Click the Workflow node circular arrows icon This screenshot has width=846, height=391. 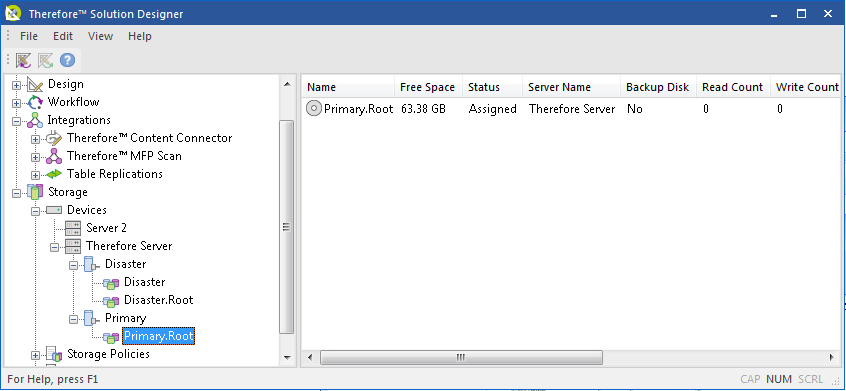click(x=35, y=102)
